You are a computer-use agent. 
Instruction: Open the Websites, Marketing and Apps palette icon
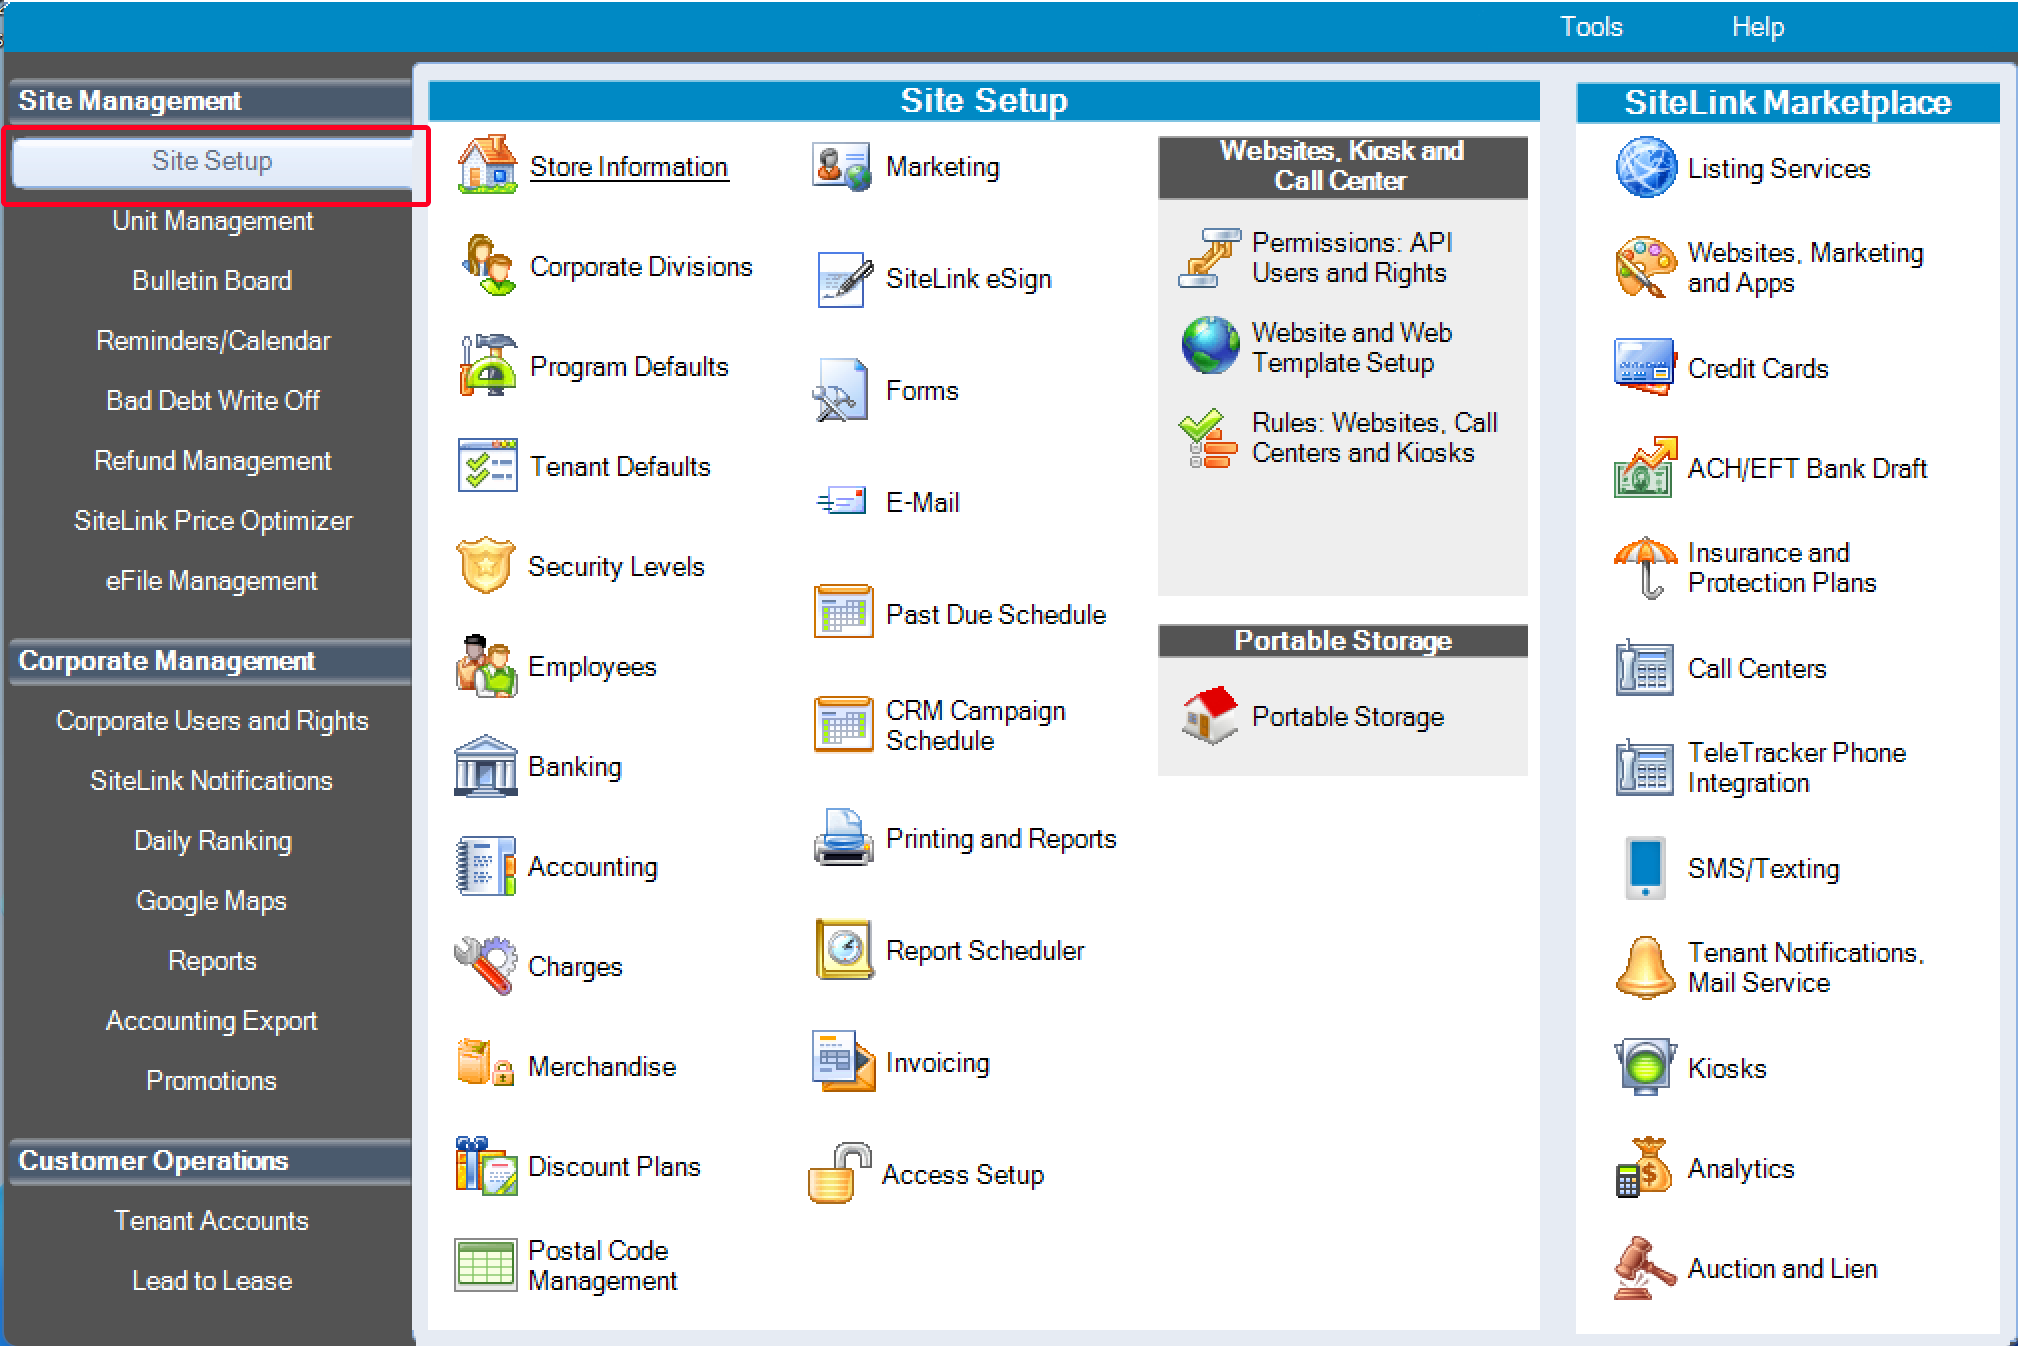(x=1645, y=267)
